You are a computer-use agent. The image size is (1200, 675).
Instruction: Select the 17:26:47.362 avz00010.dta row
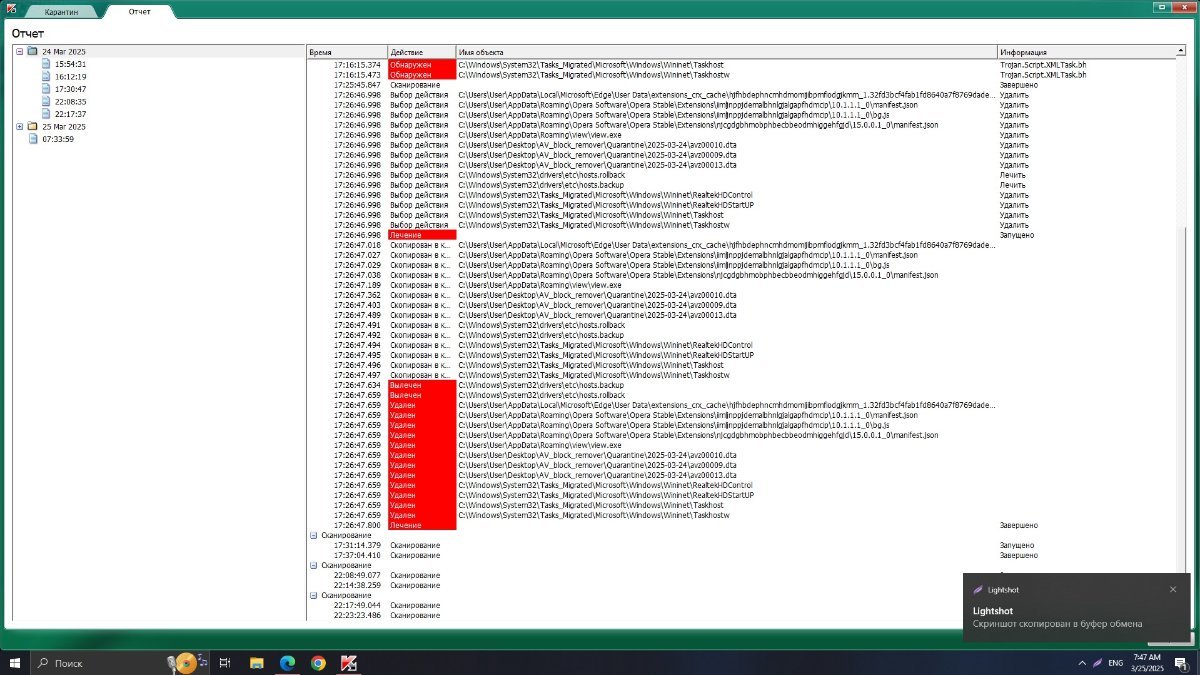(x=744, y=295)
